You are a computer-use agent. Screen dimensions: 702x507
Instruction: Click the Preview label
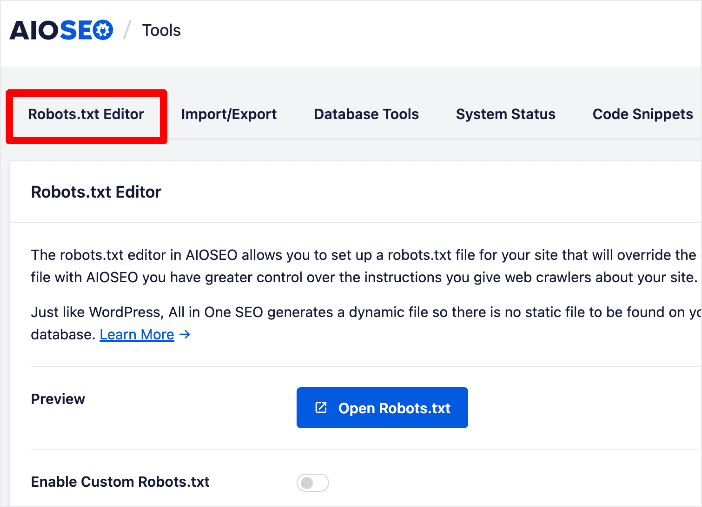coord(58,399)
